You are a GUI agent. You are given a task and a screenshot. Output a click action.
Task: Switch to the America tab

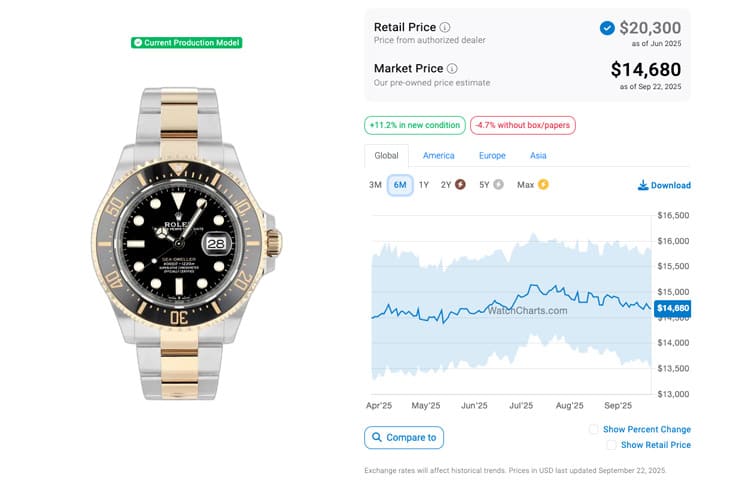[438, 156]
